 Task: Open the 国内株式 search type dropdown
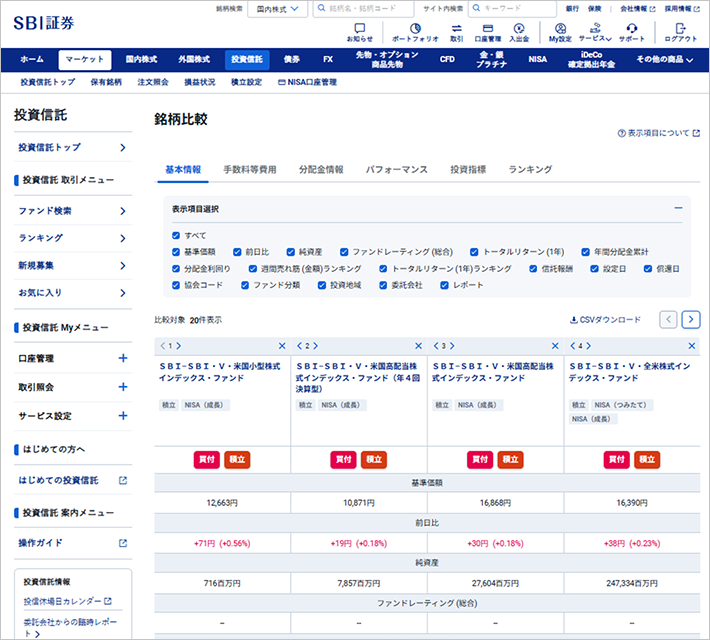278,8
